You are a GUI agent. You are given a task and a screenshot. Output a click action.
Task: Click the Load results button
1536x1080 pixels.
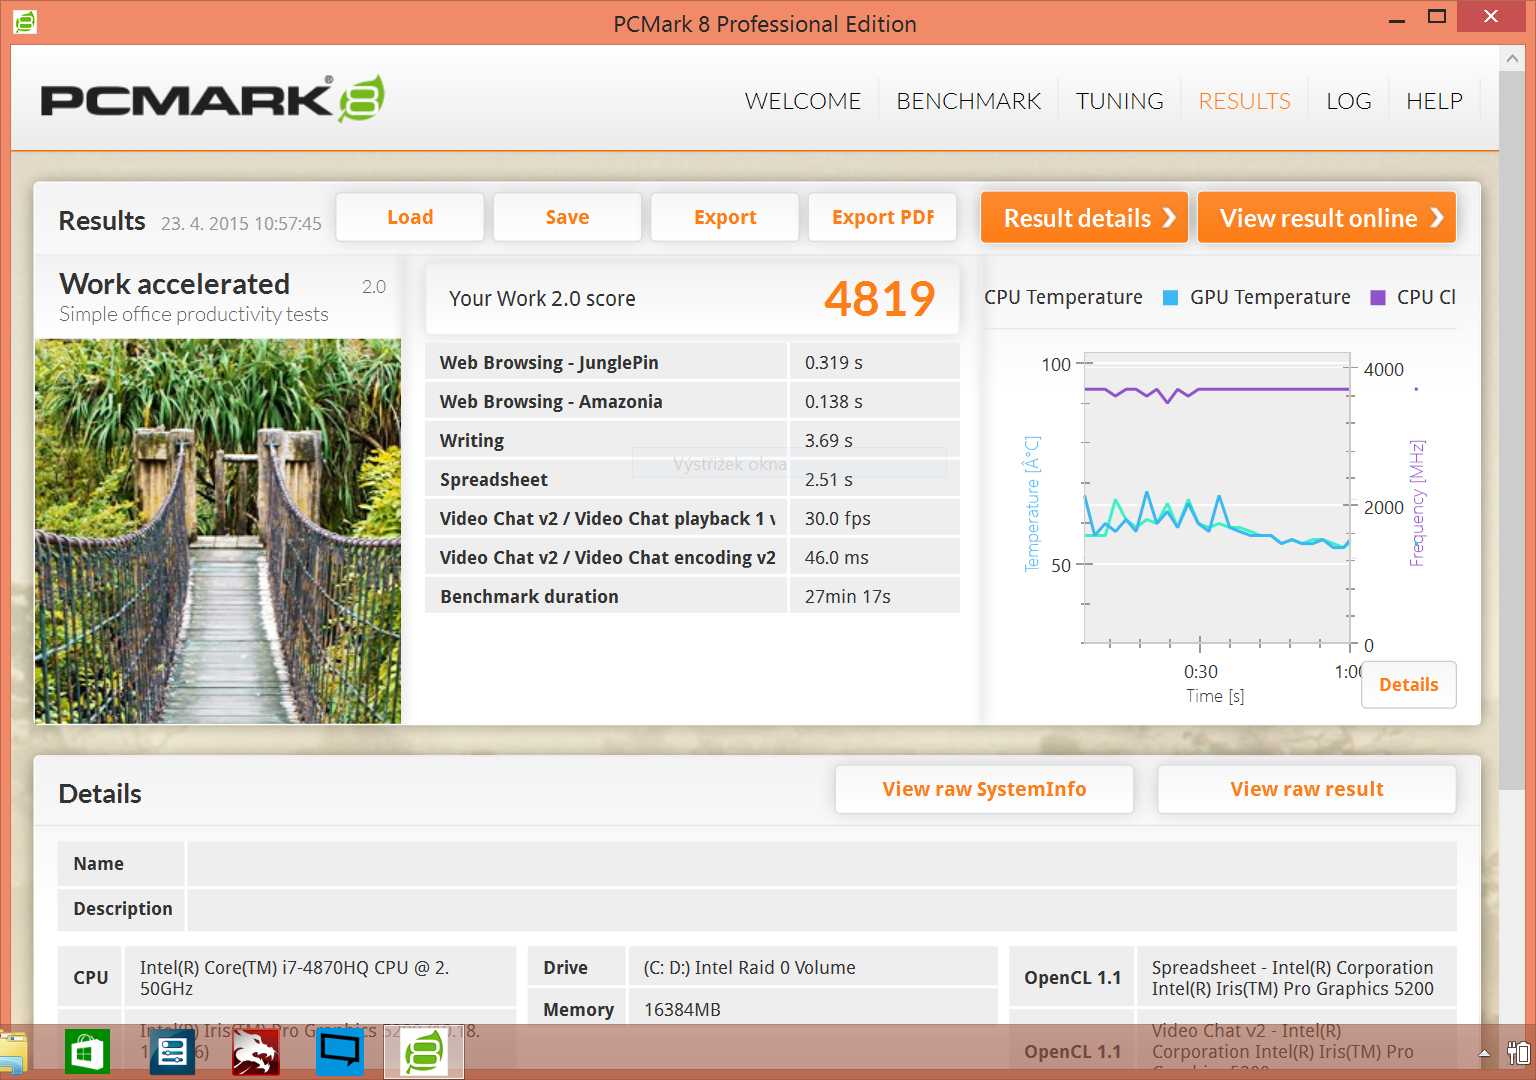click(410, 217)
